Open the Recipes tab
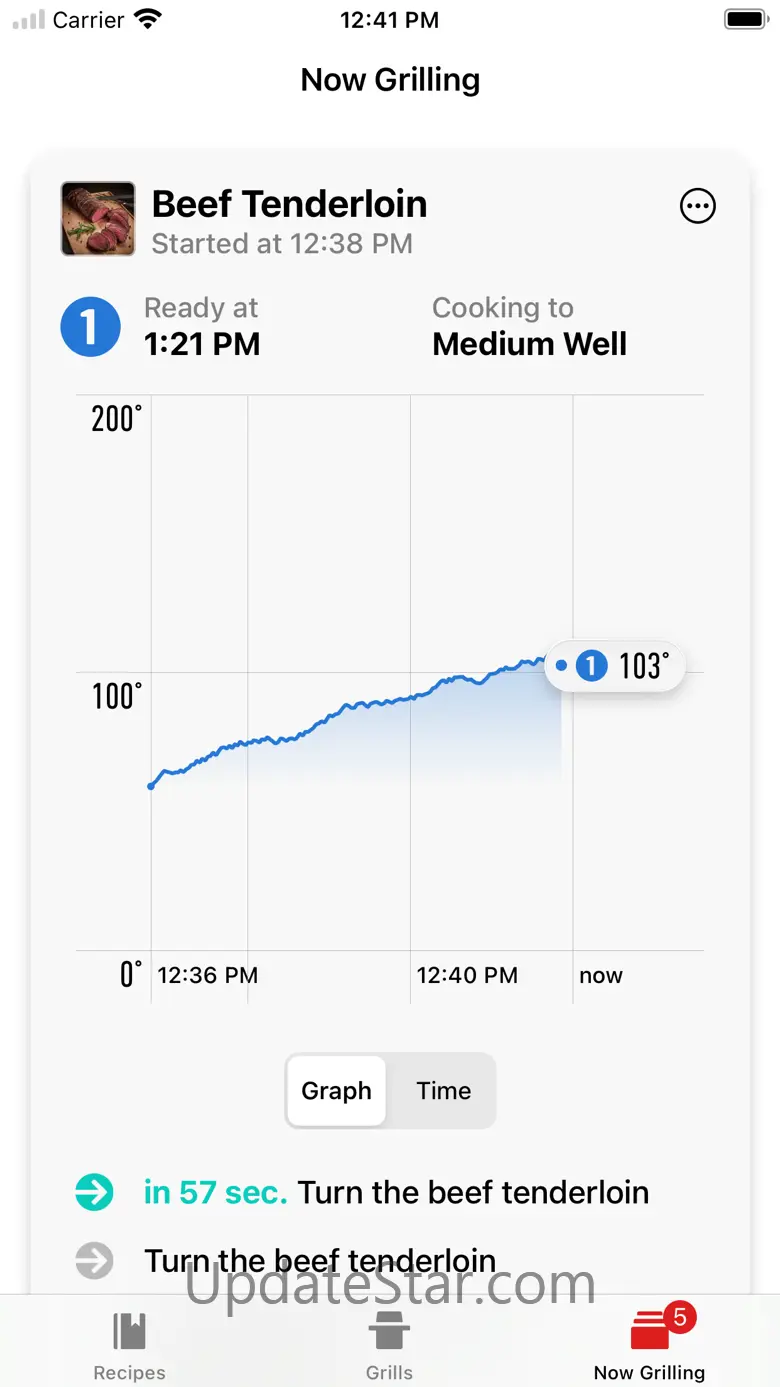 (130, 1345)
